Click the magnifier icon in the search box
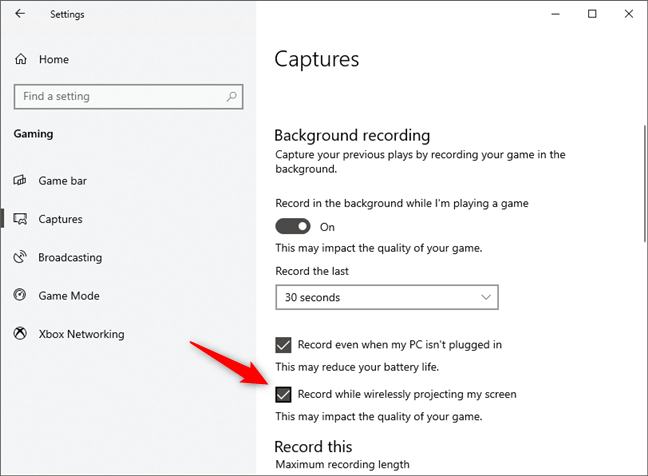Viewport: 648px width, 476px height. (231, 97)
